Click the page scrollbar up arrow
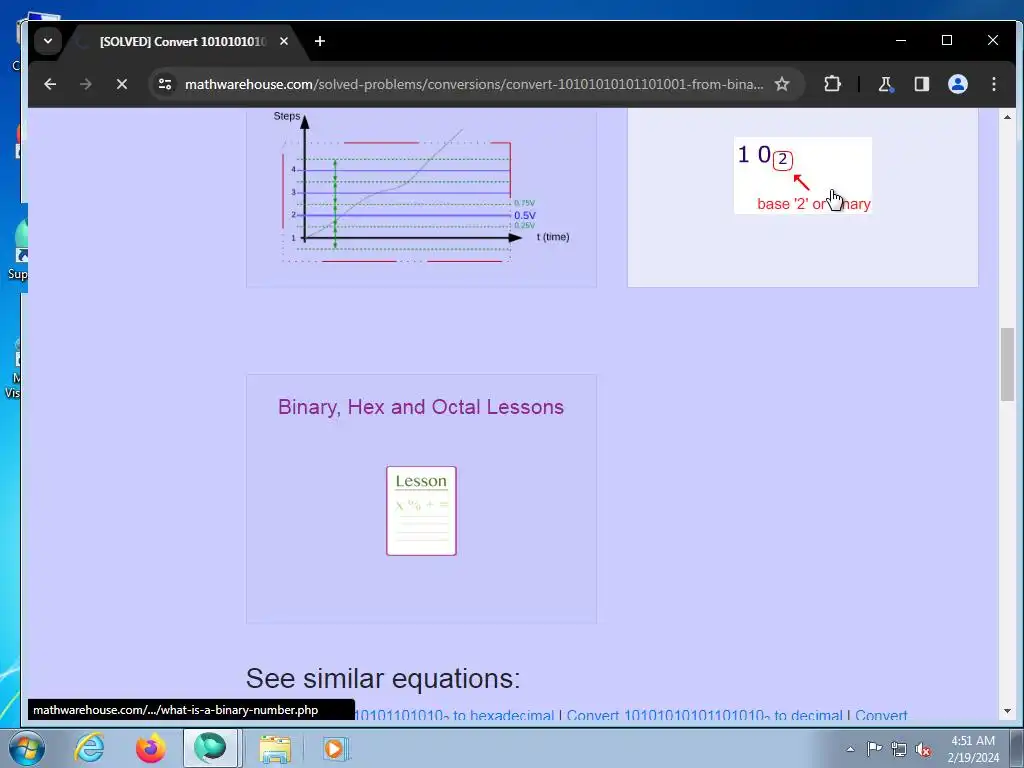1024x768 pixels. (1007, 117)
